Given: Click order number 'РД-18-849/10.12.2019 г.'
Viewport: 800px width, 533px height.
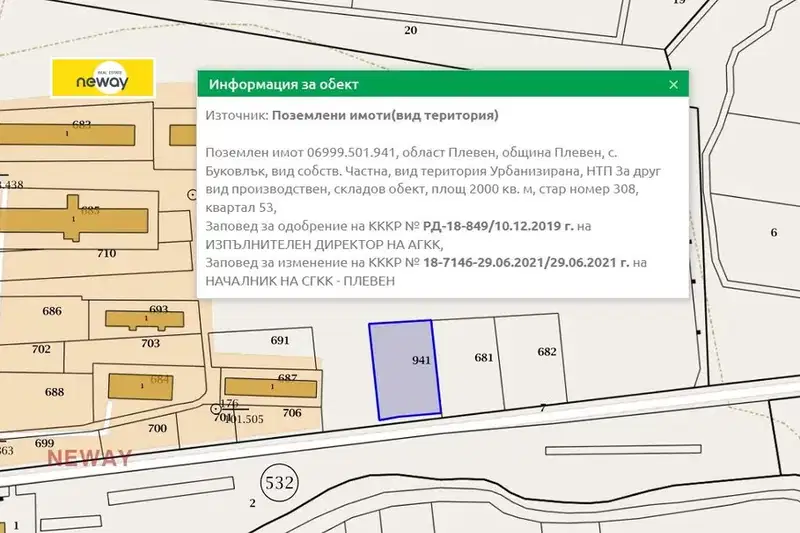Looking at the screenshot, I should [498, 226].
